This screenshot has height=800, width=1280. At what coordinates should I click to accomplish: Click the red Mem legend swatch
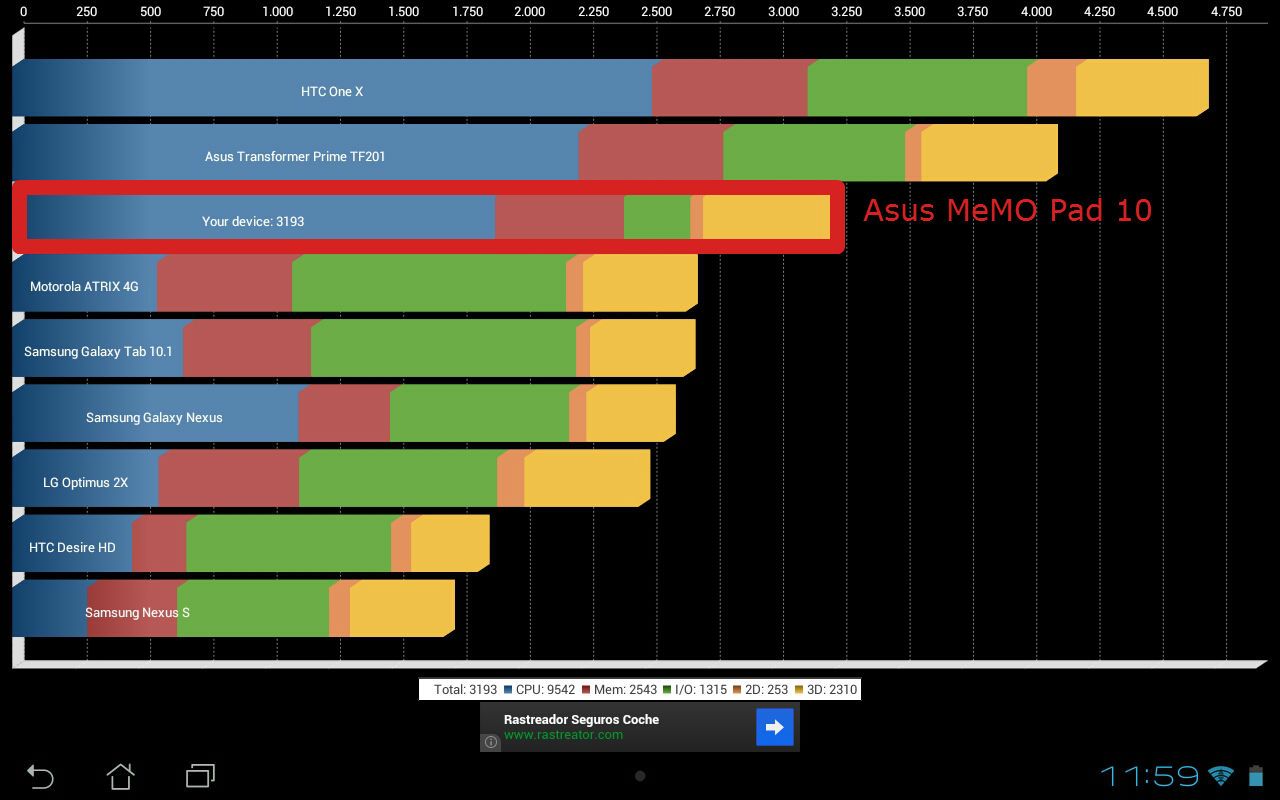click(586, 690)
